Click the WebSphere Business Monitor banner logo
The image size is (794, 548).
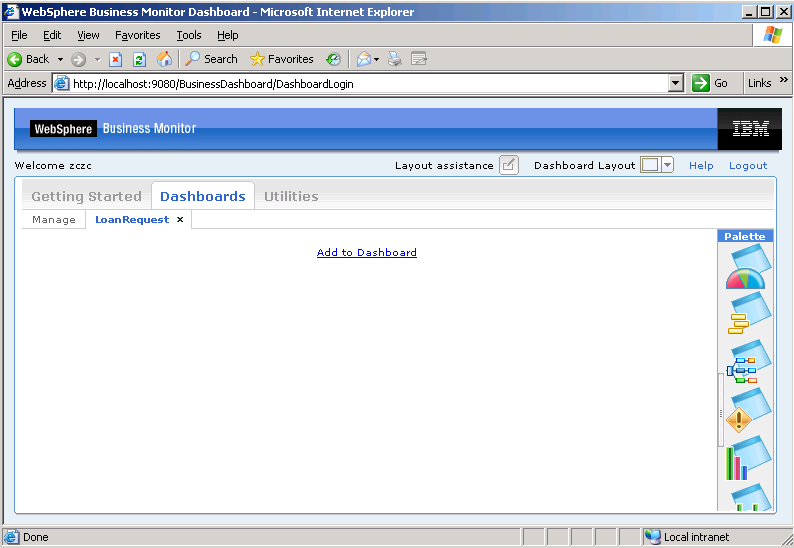[113, 129]
